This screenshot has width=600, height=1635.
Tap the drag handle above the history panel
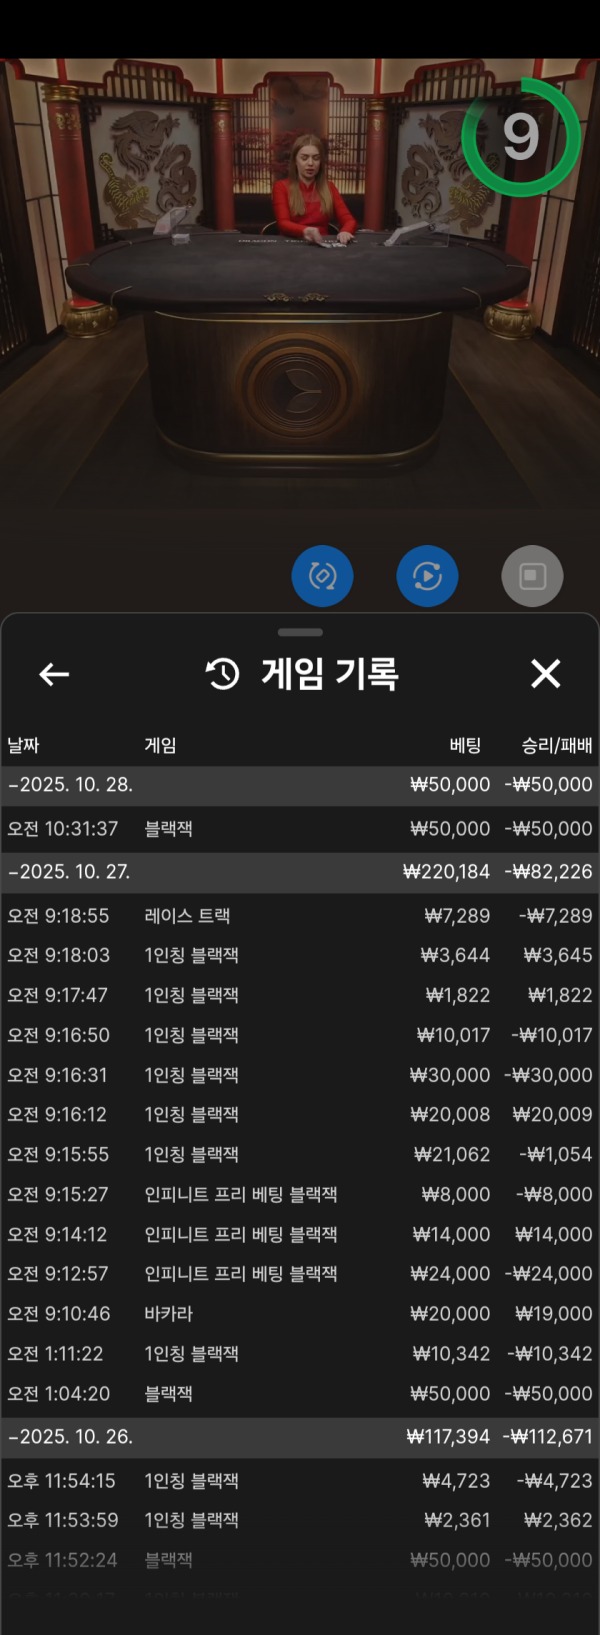[x=300, y=632]
